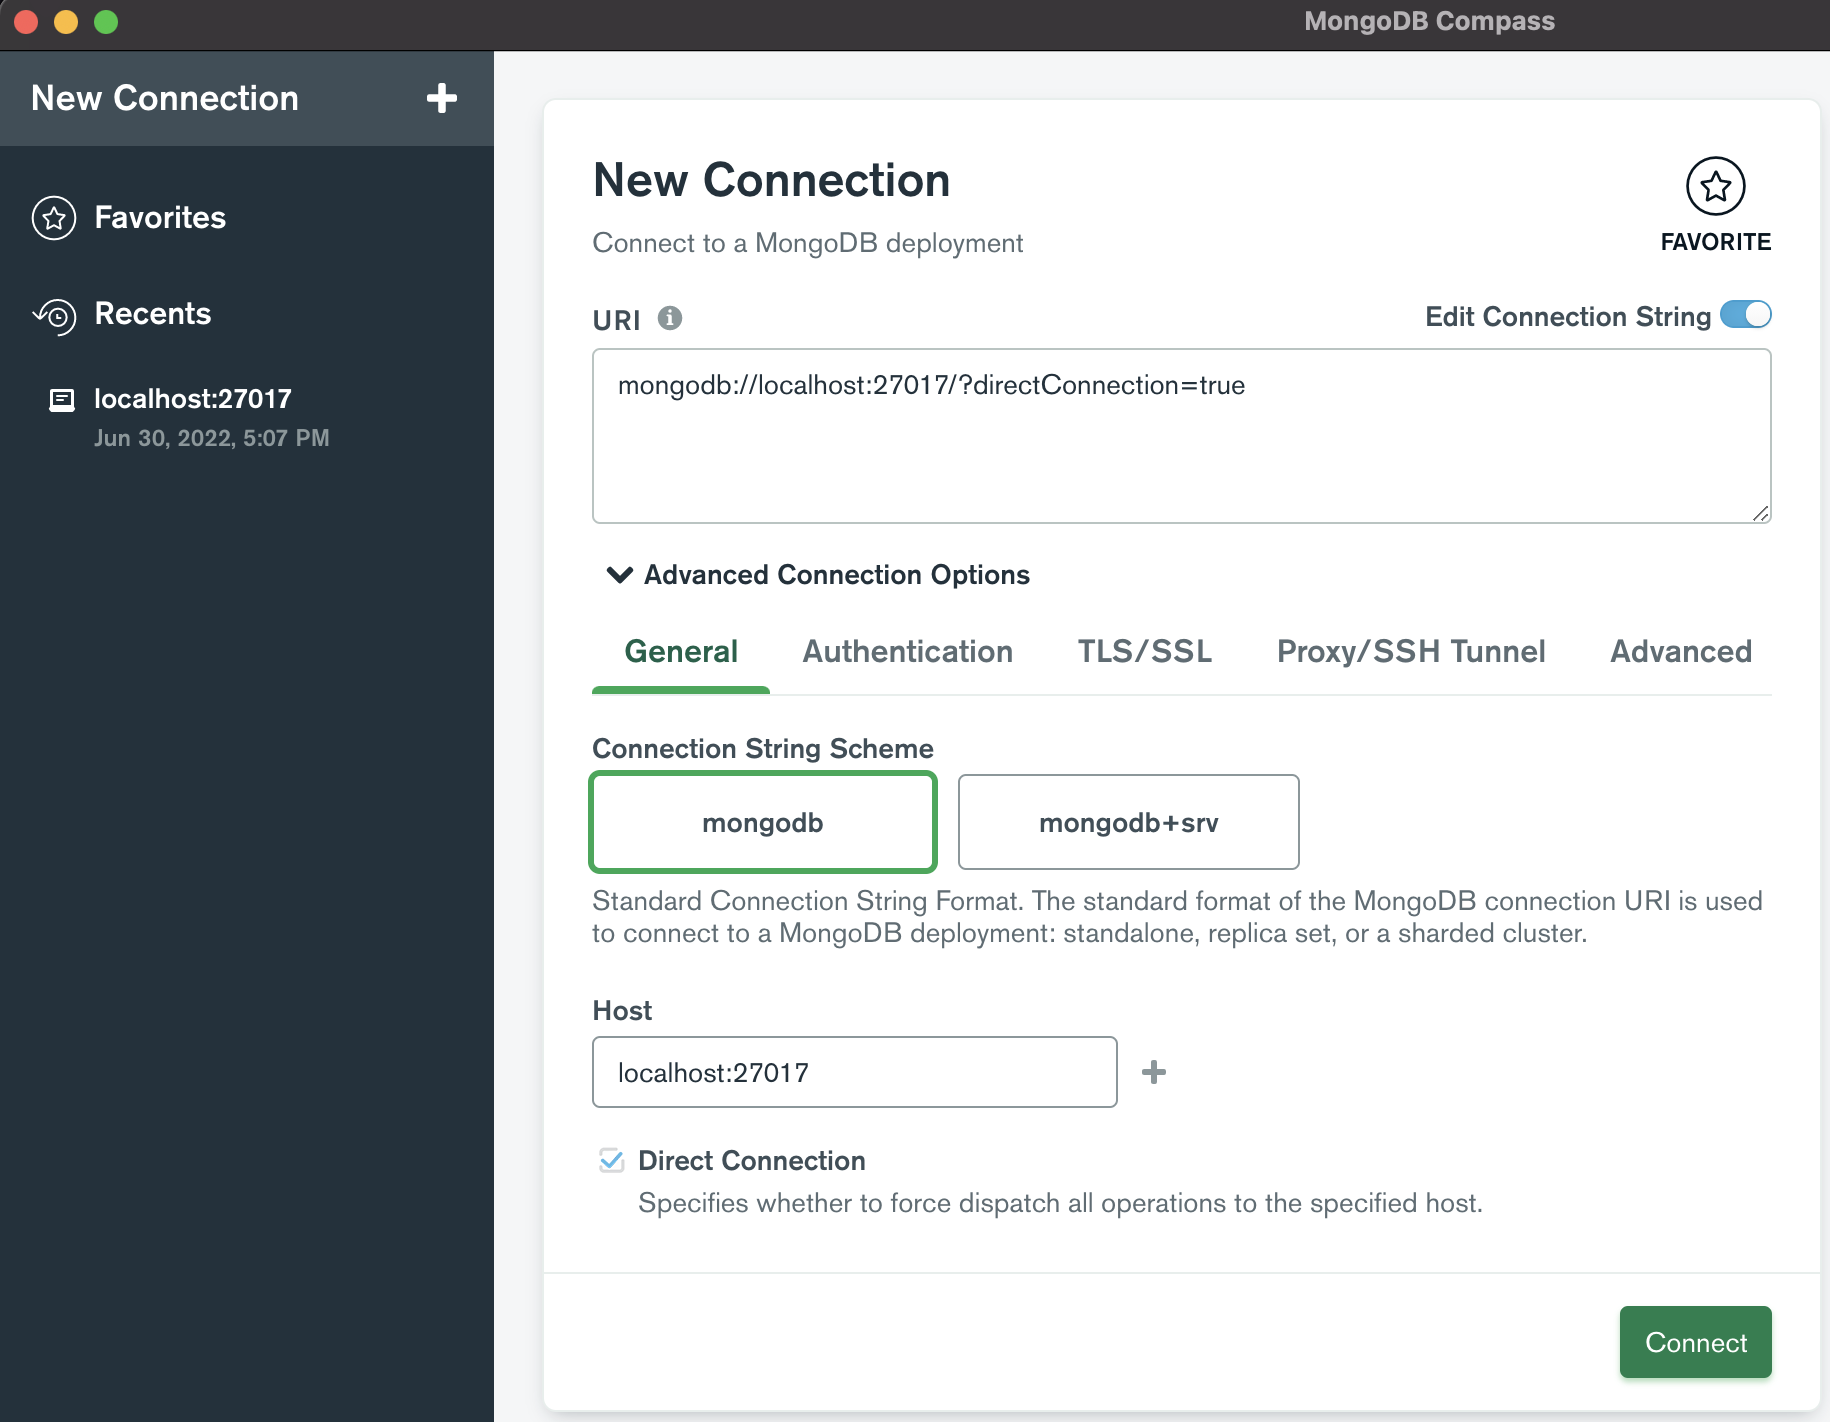The height and width of the screenshot is (1422, 1830).
Task: Select the mongodb scheme option
Action: click(x=763, y=822)
